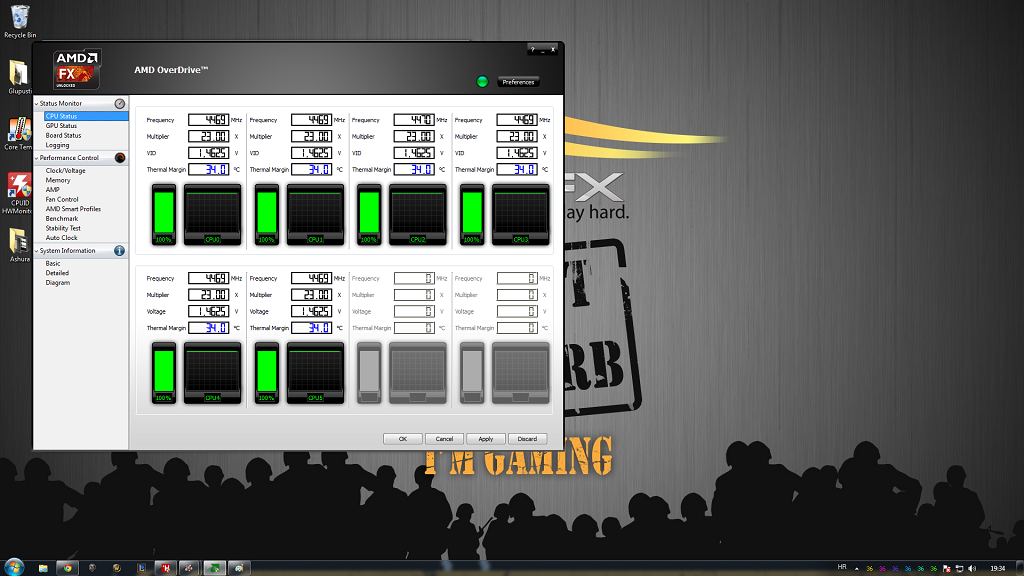Open the CPUID HWMonitor desktop shortcut
The width and height of the screenshot is (1024, 576).
(x=18, y=193)
